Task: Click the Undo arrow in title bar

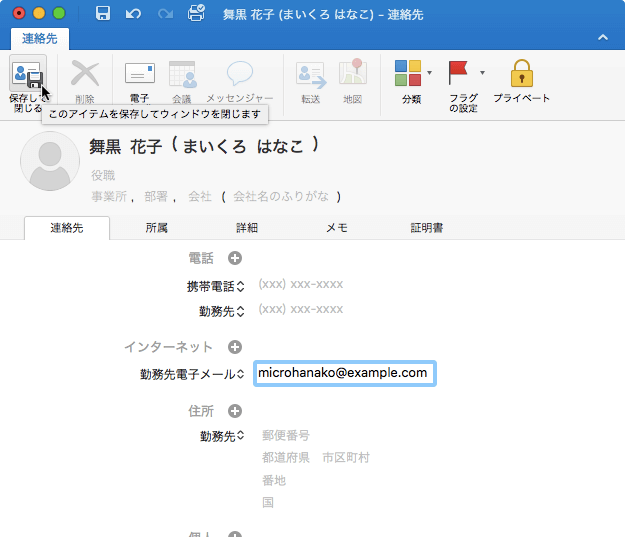Action: pos(133,14)
